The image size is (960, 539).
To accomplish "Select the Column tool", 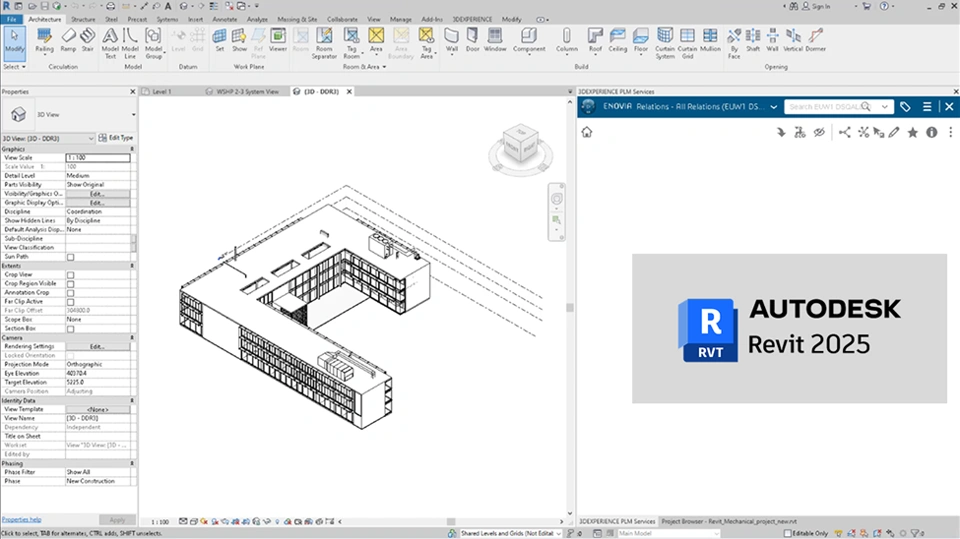I will [x=566, y=40].
